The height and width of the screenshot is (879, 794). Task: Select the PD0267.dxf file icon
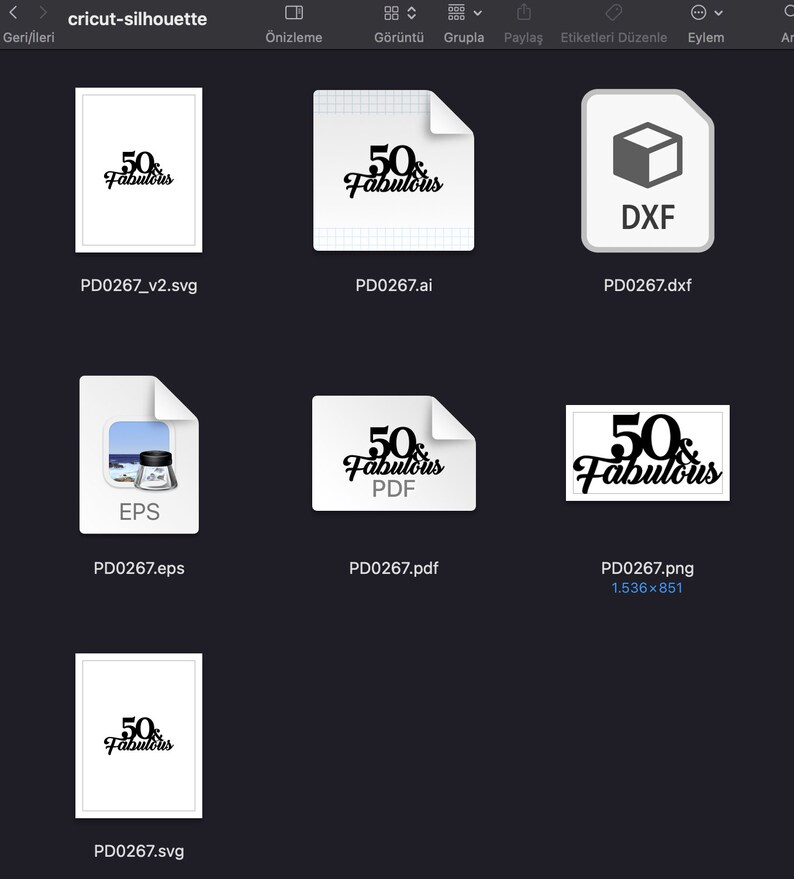click(x=648, y=170)
